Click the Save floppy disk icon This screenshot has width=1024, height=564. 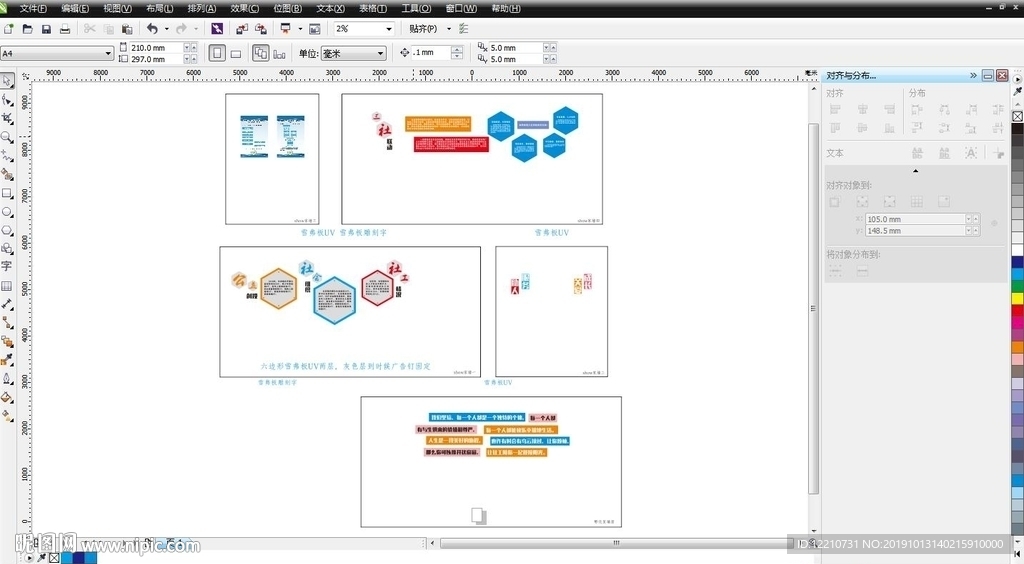coord(46,29)
